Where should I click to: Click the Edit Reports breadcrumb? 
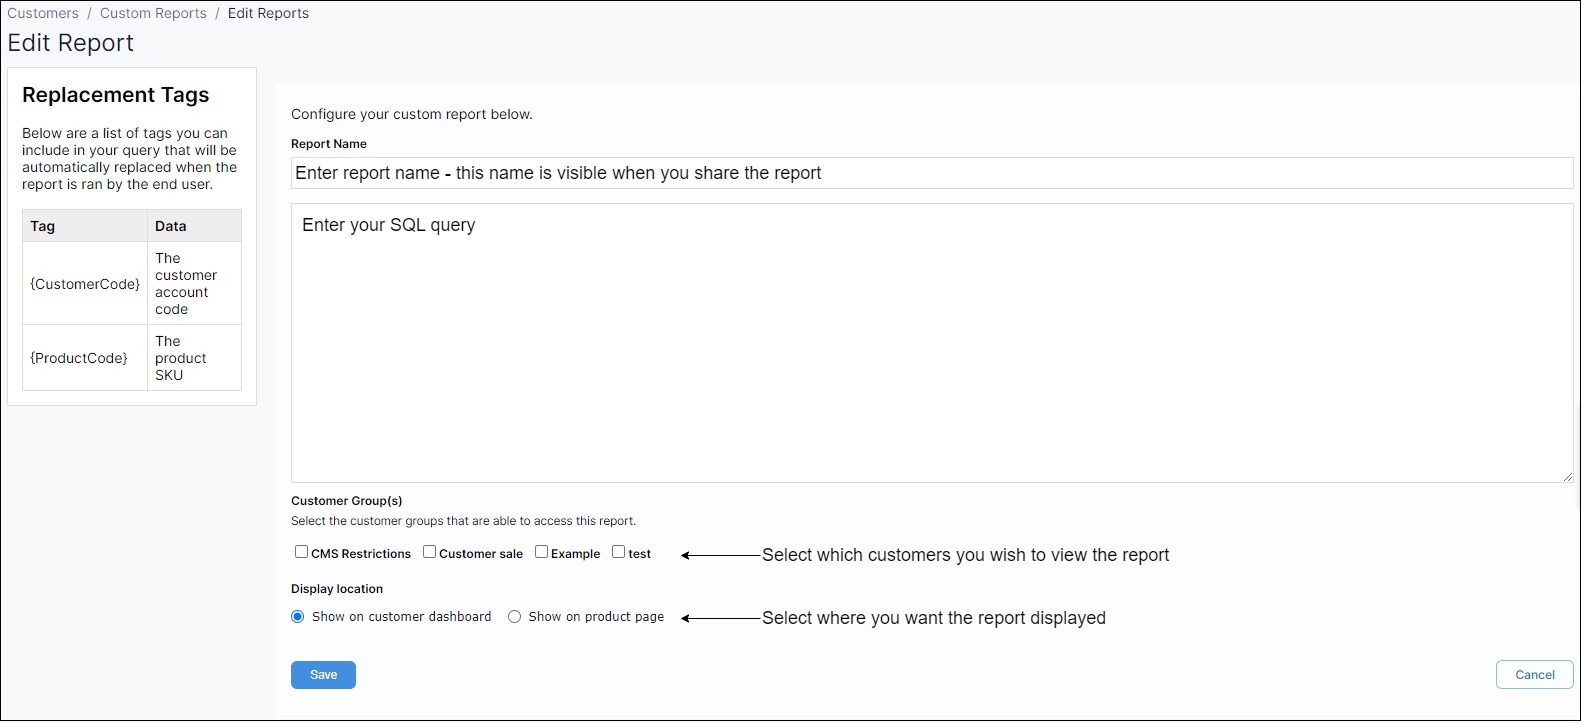click(268, 13)
